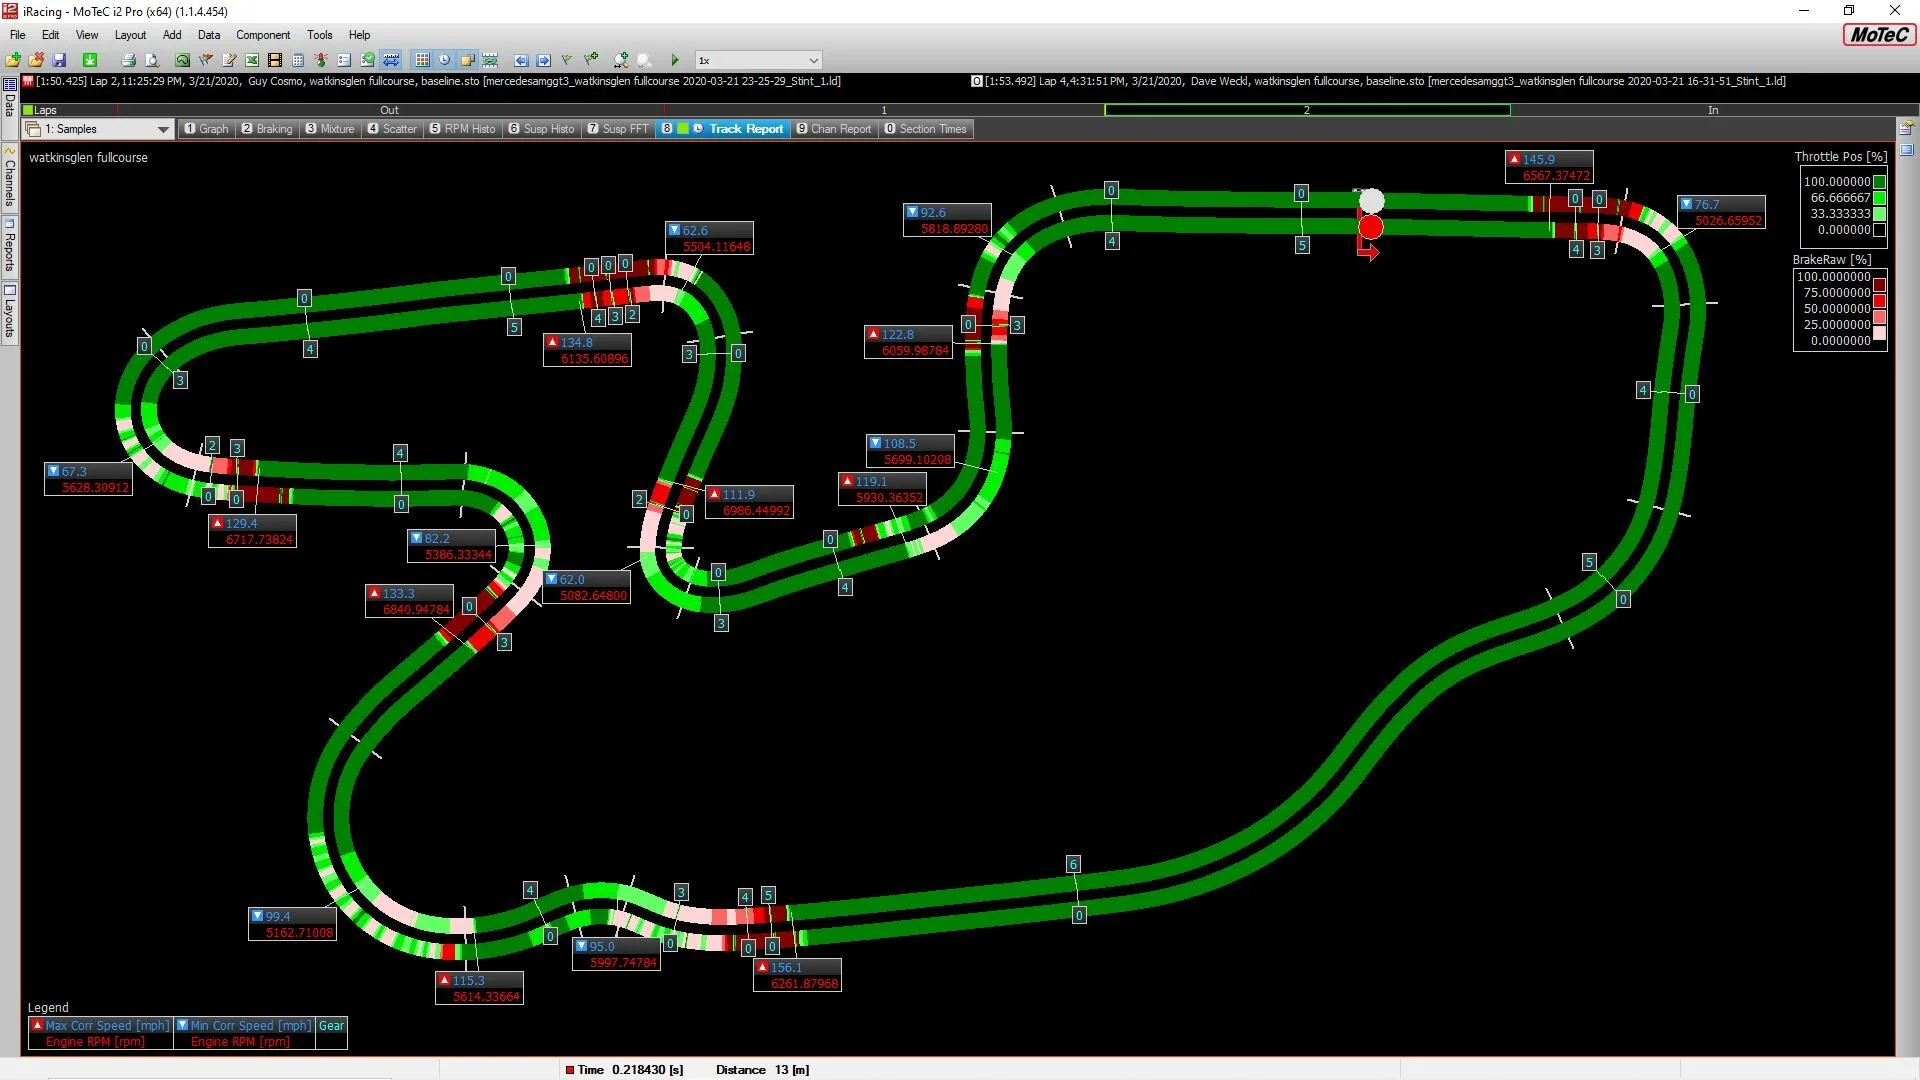Click the Open Log File toolbar icon
Viewport: 1920px width, 1080px height.
point(13,60)
